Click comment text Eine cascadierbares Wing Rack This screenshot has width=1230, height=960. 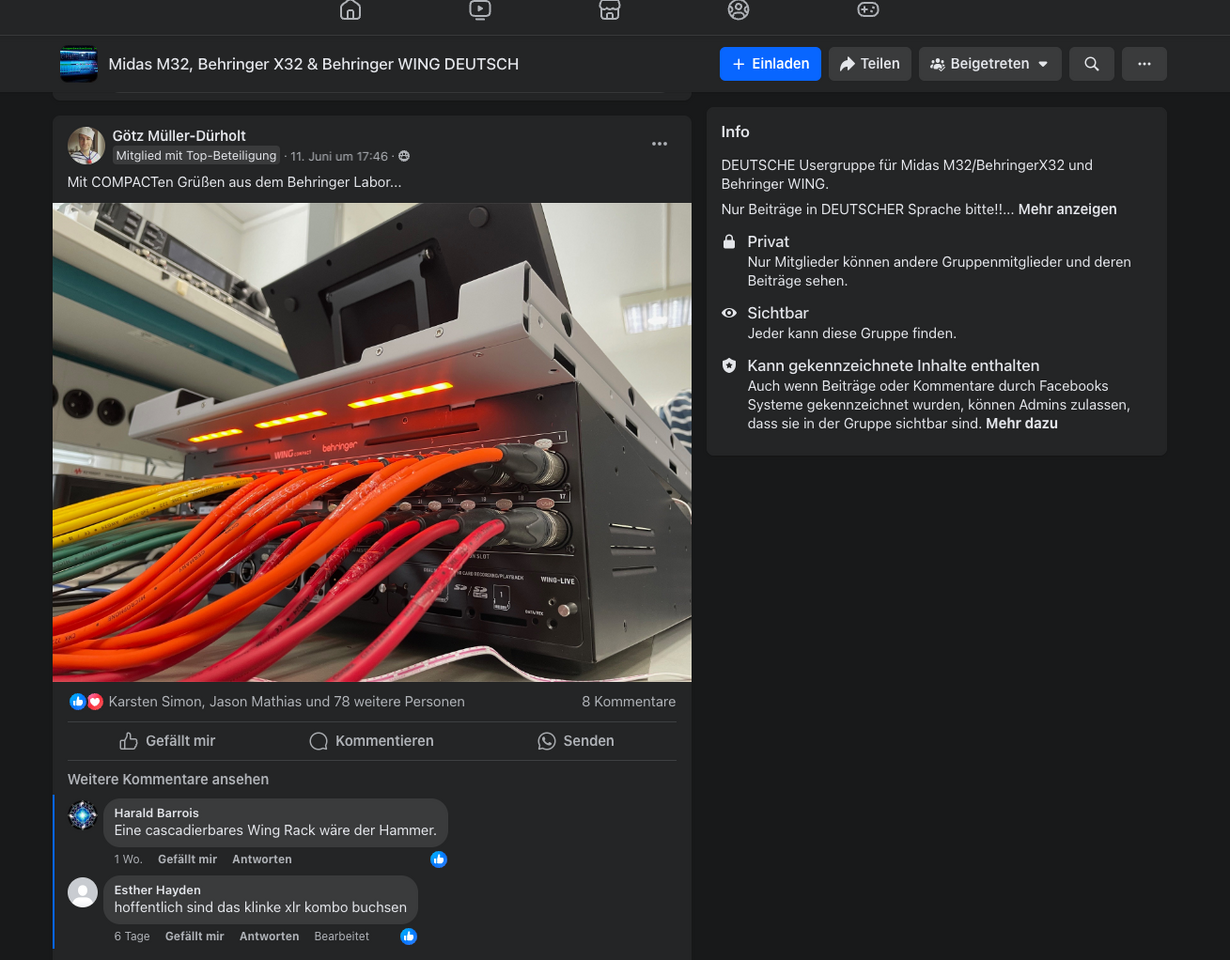click(x=275, y=830)
